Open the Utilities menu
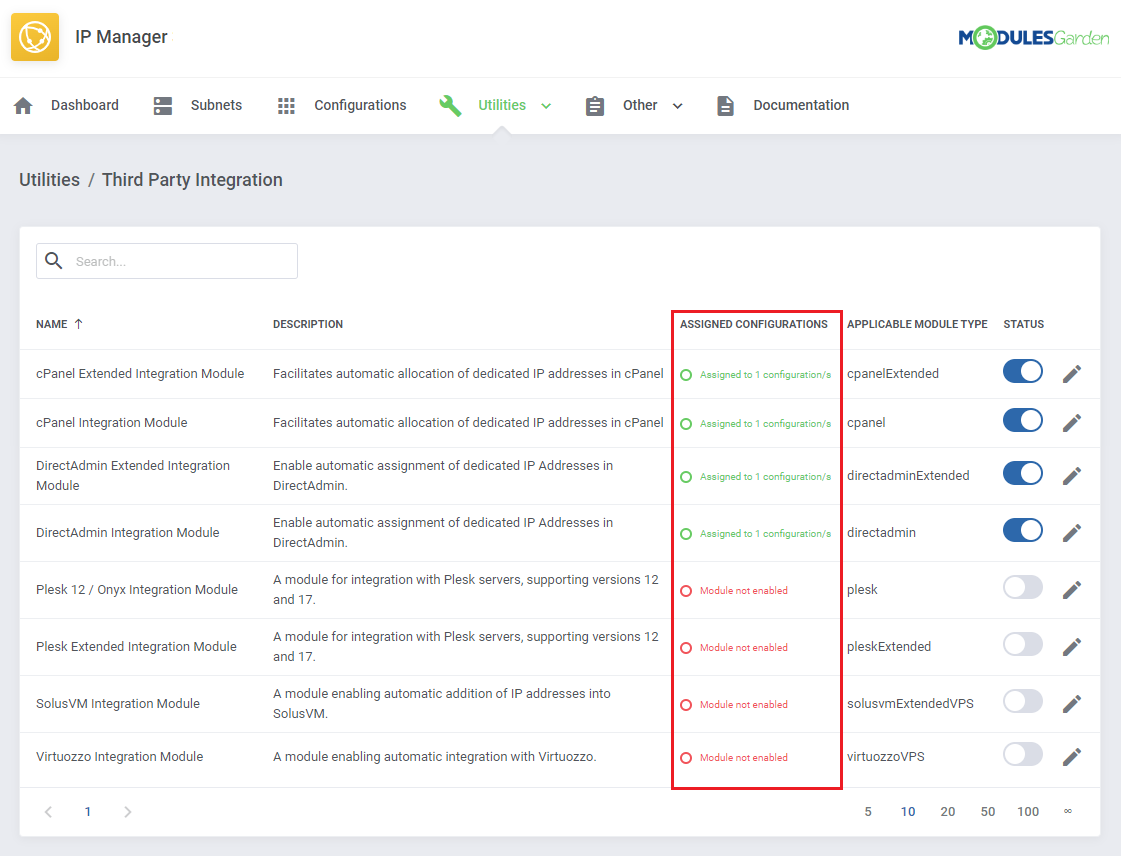Screen dimensions: 1121x856 pyautogui.click(x=502, y=105)
